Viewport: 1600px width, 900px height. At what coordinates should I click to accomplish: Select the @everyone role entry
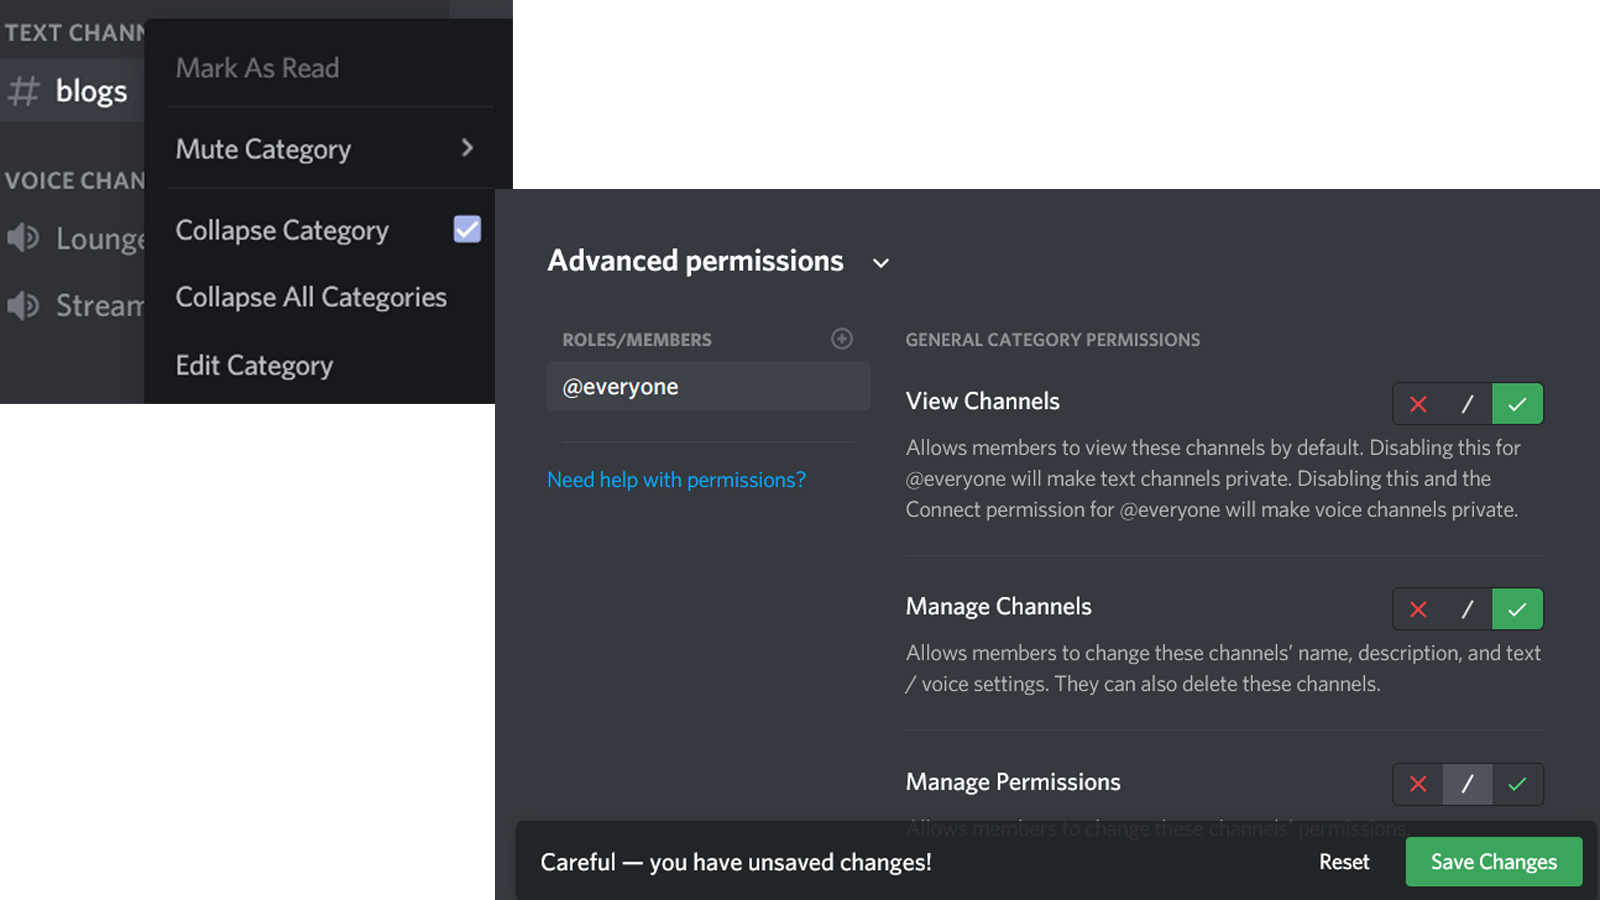pos(707,386)
